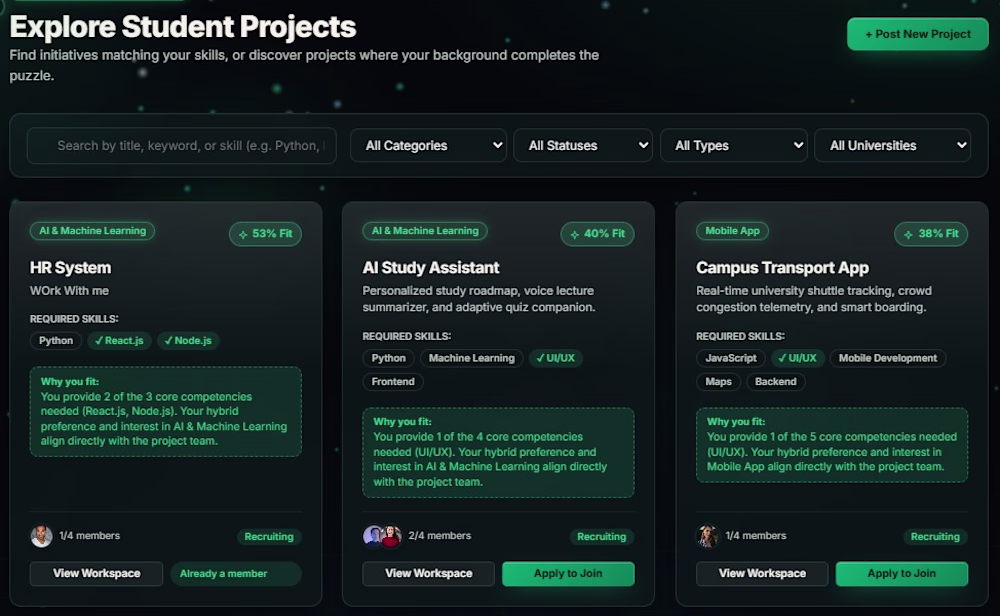
Task: Click the 40% Fit sparkle badge
Action: coord(597,233)
